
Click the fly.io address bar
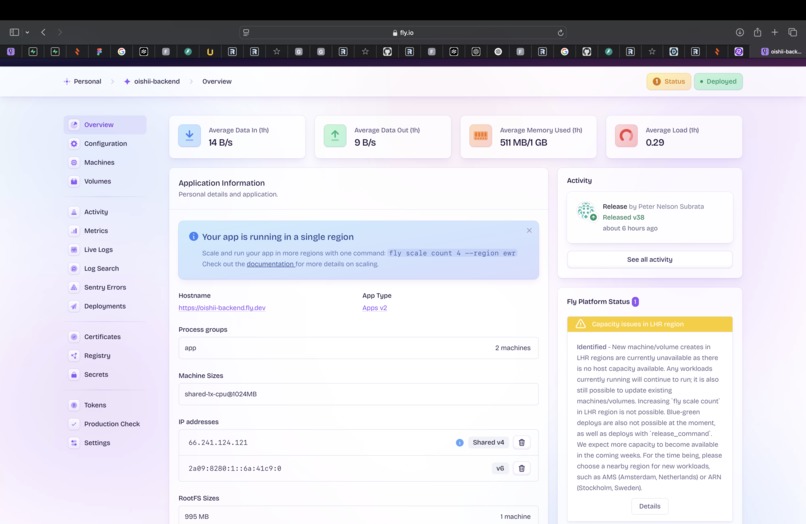click(404, 32)
